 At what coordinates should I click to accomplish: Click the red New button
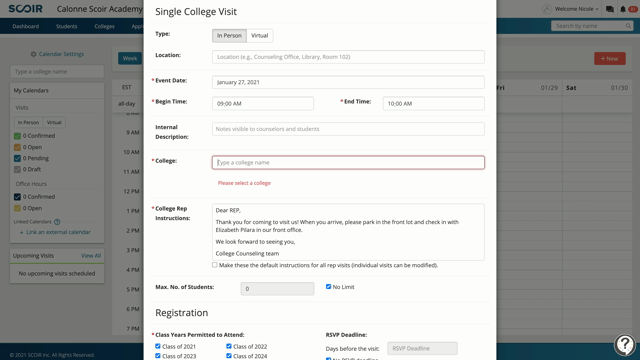click(610, 58)
